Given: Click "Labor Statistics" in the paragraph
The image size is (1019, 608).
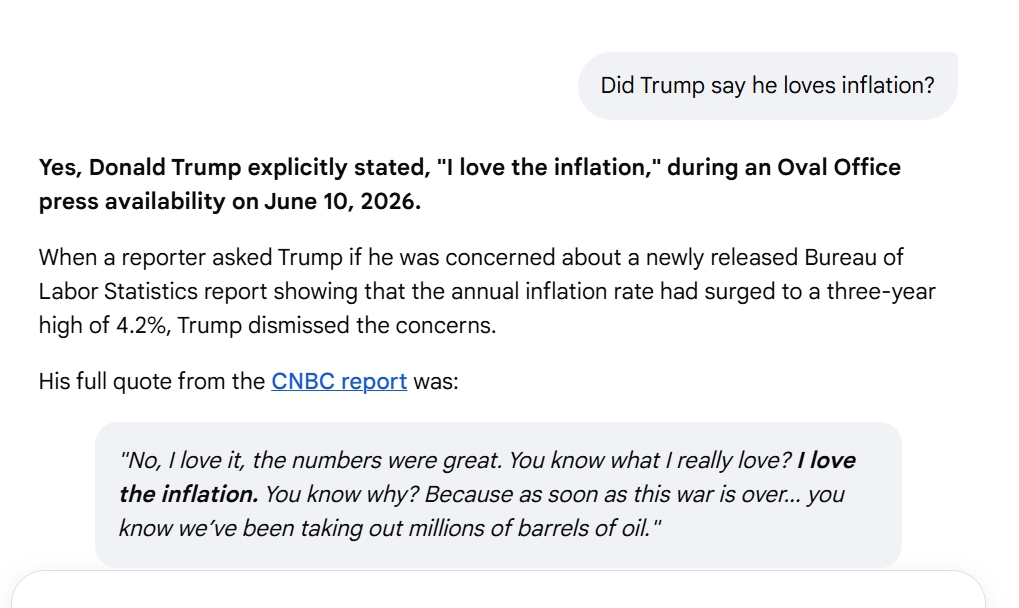Looking at the screenshot, I should [x=118, y=292].
